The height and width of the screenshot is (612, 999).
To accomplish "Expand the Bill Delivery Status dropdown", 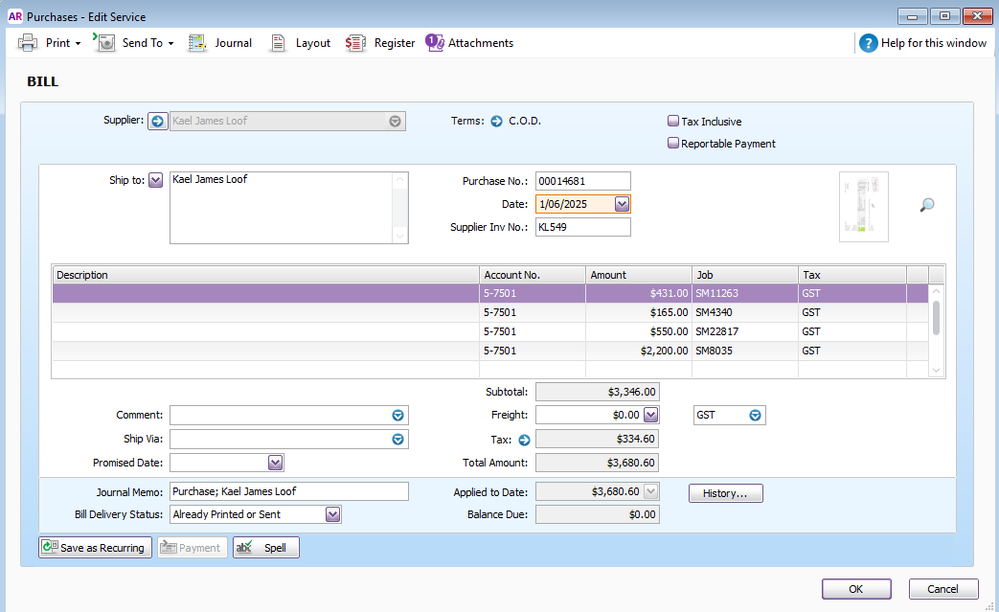I will point(333,514).
